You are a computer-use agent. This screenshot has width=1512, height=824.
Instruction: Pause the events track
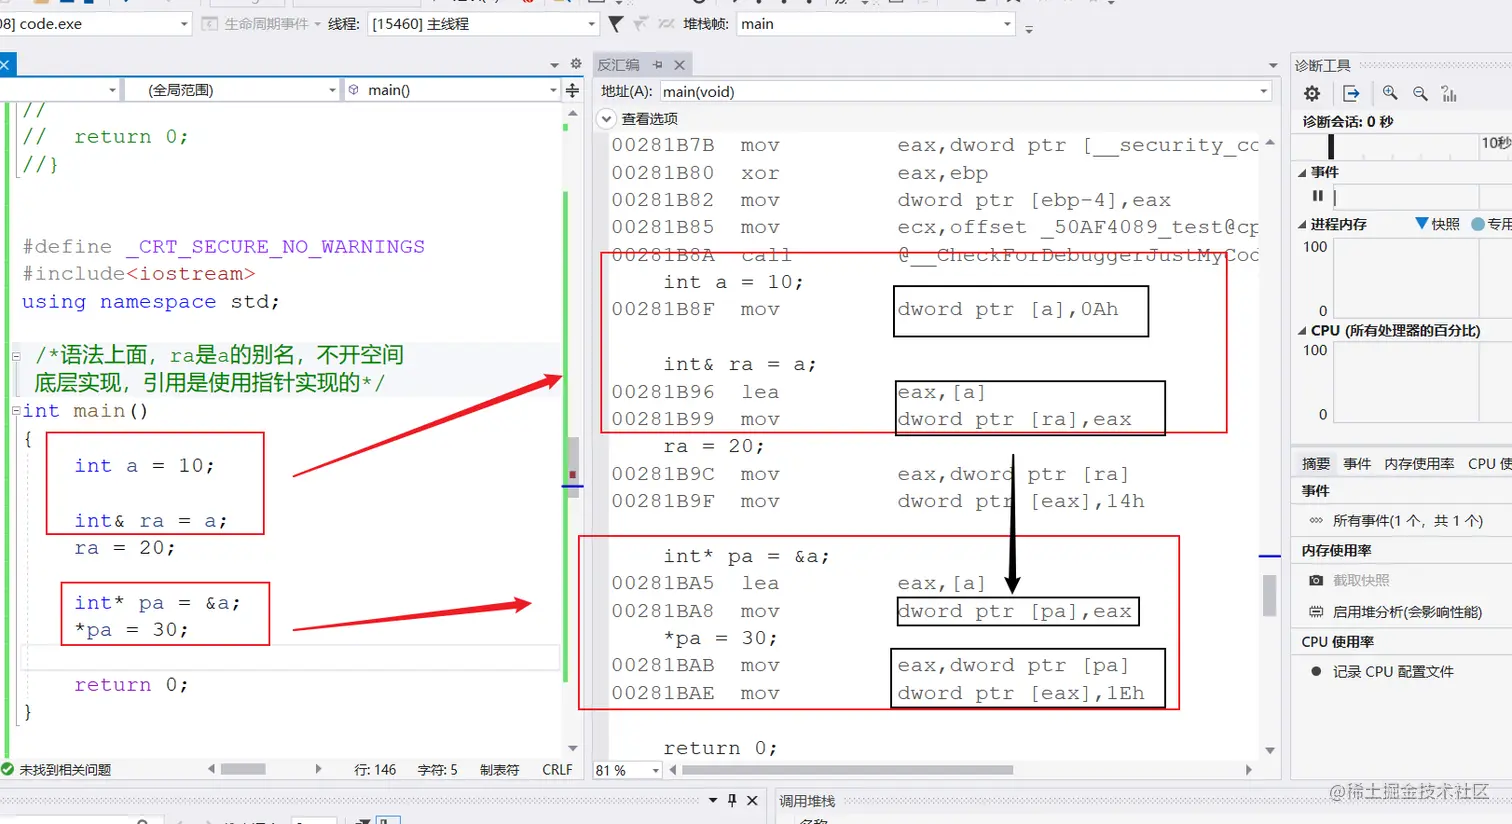pyautogui.click(x=1317, y=196)
